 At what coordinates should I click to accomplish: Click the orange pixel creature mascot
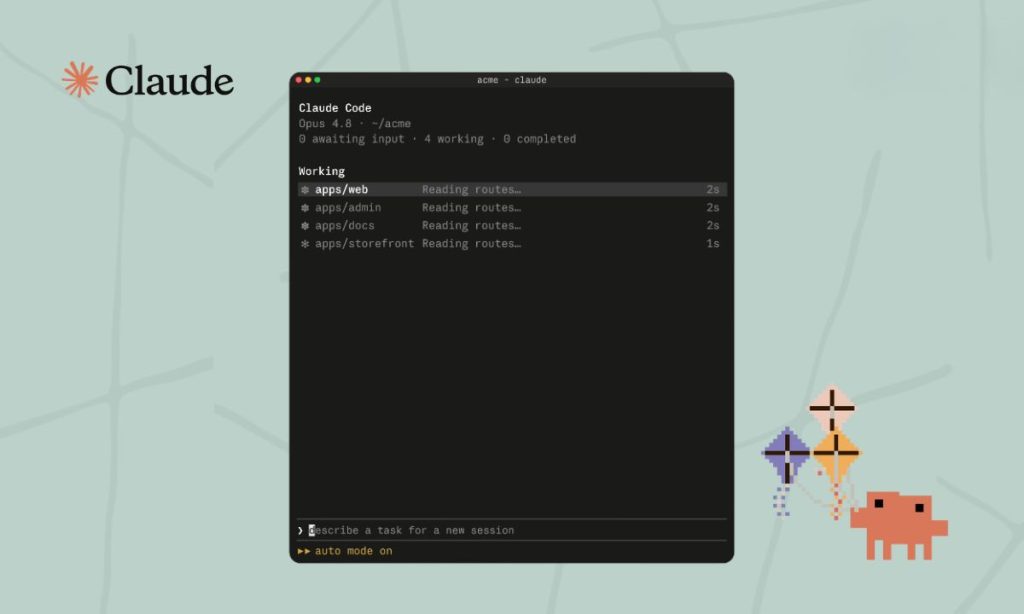[x=899, y=525]
